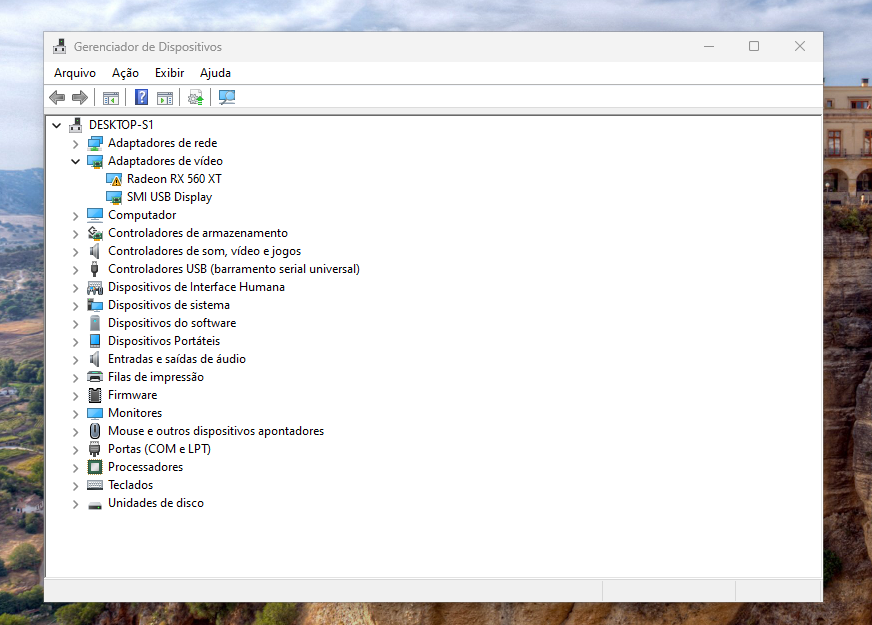Viewport: 872px width, 625px height.
Task: Select Filas de impressão label
Action: [156, 377]
